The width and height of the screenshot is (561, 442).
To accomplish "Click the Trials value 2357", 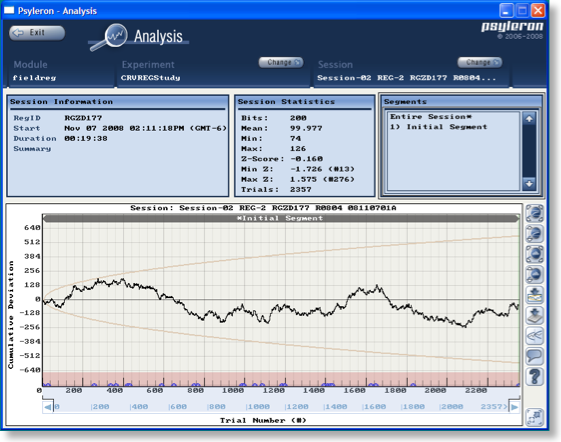I will point(301,189).
